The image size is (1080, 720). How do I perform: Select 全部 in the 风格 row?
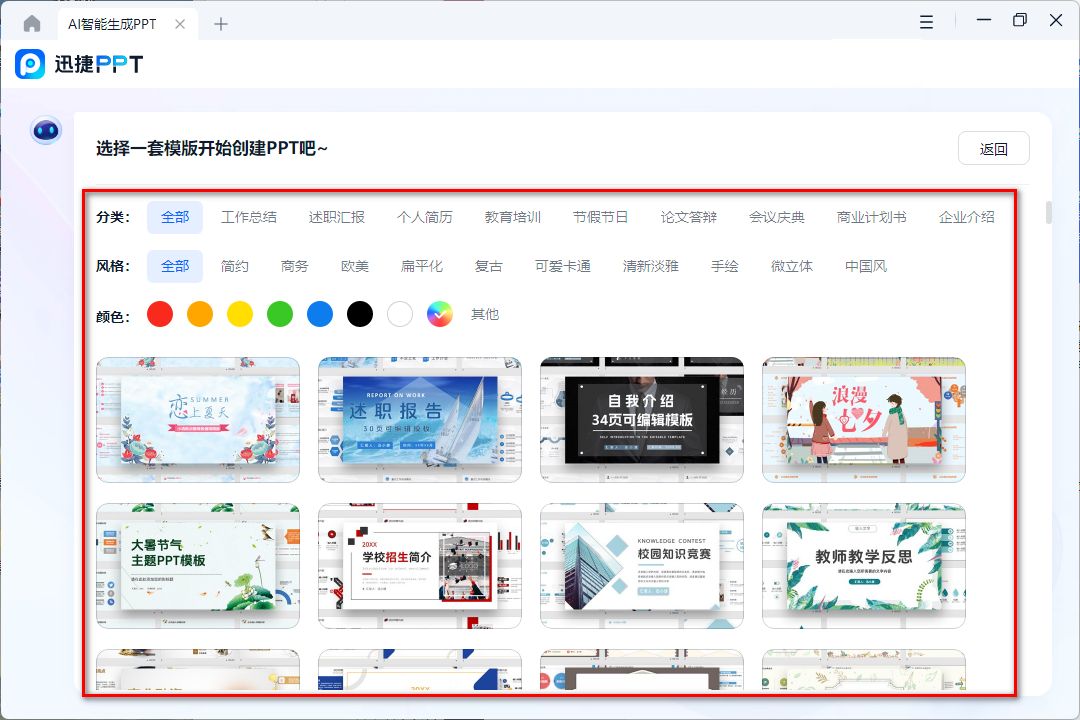coord(175,266)
